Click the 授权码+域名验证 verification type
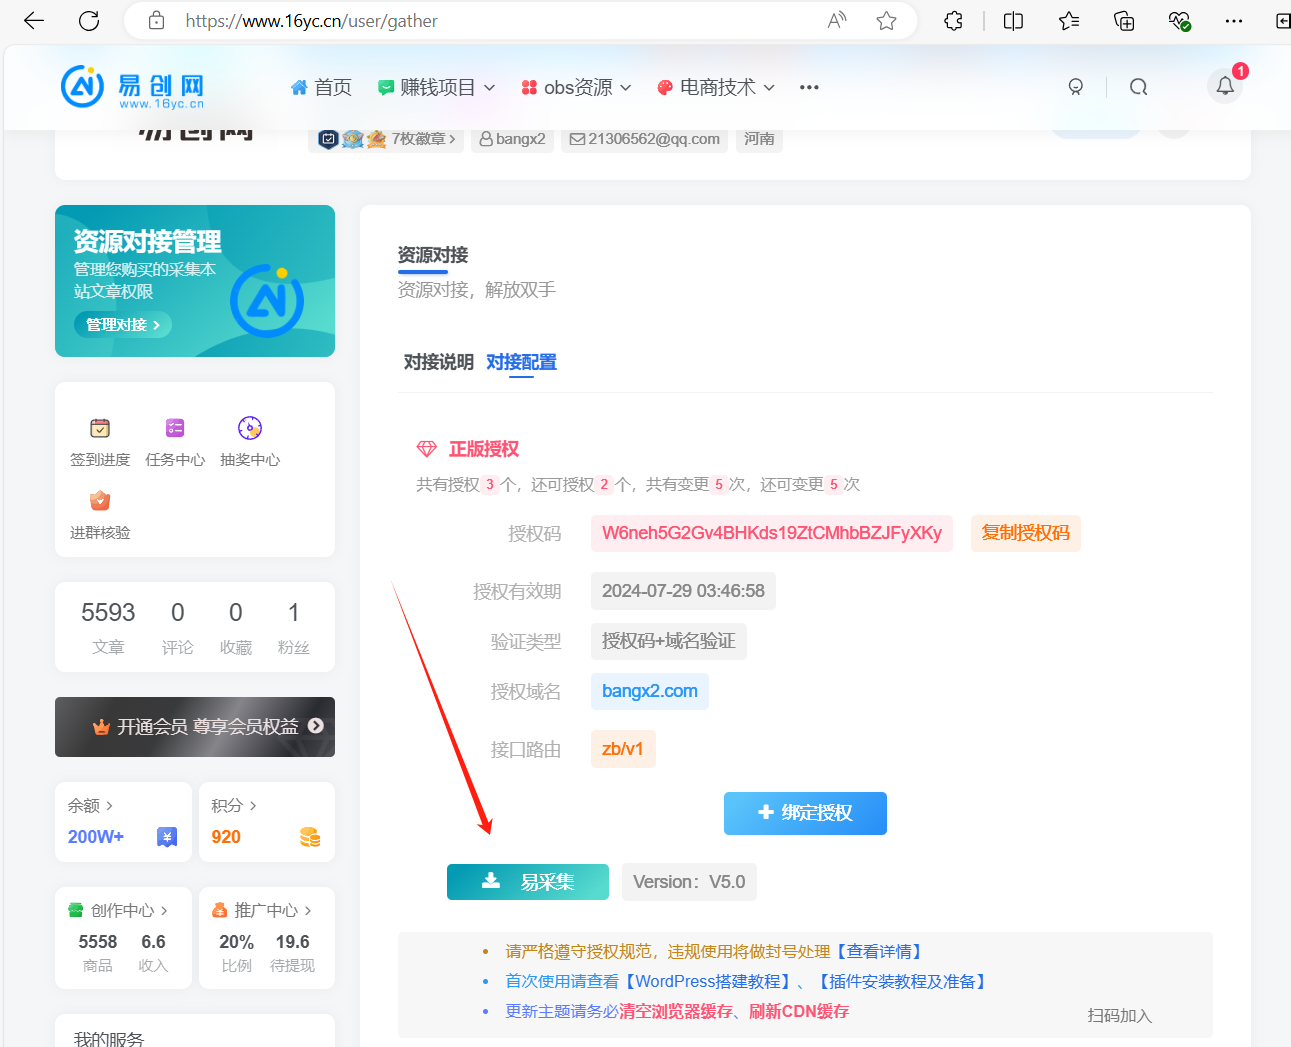Image resolution: width=1291 pixels, height=1047 pixels. (668, 641)
